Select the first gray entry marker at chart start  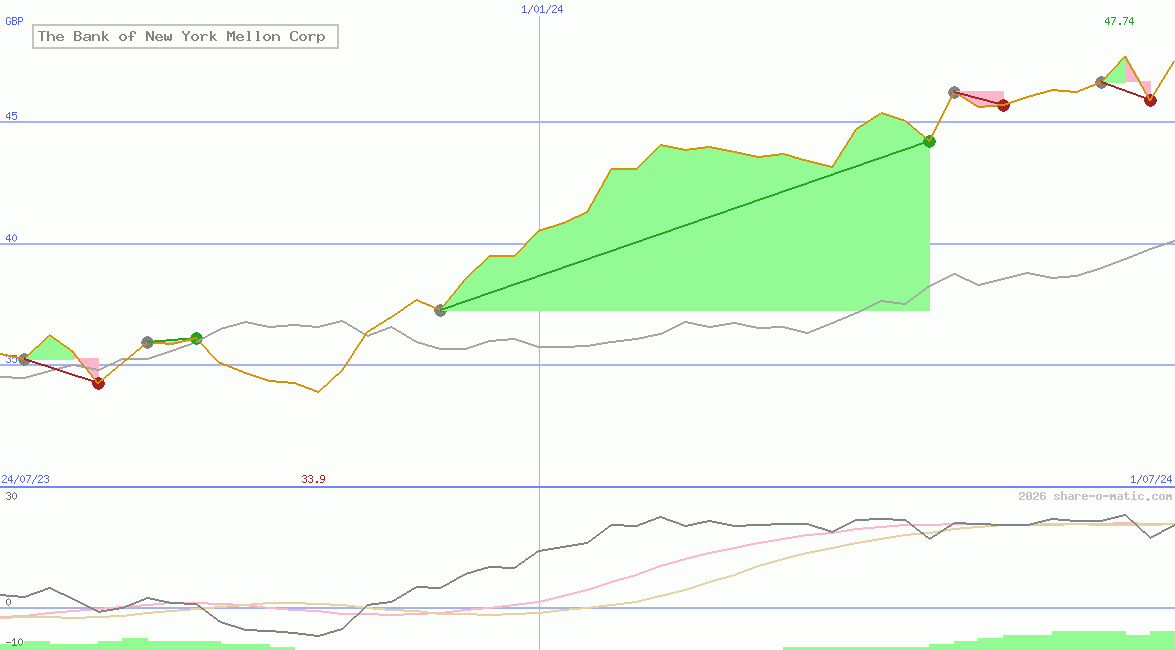pos(25,360)
